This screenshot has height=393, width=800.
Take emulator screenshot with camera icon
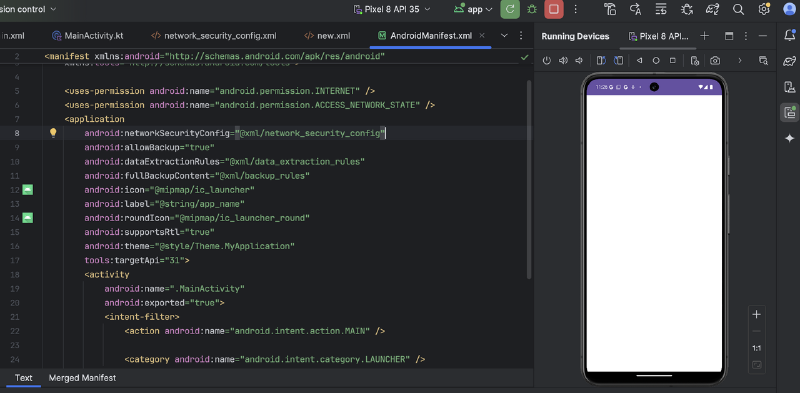(715, 61)
